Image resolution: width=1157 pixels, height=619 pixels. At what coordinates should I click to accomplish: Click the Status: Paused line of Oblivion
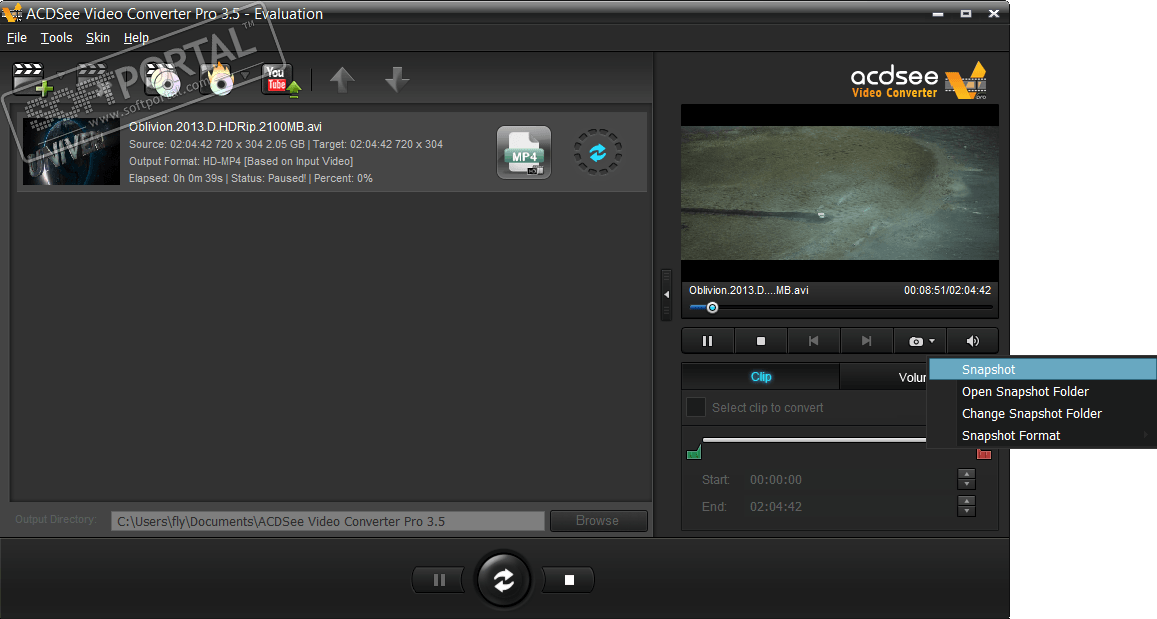click(x=251, y=179)
